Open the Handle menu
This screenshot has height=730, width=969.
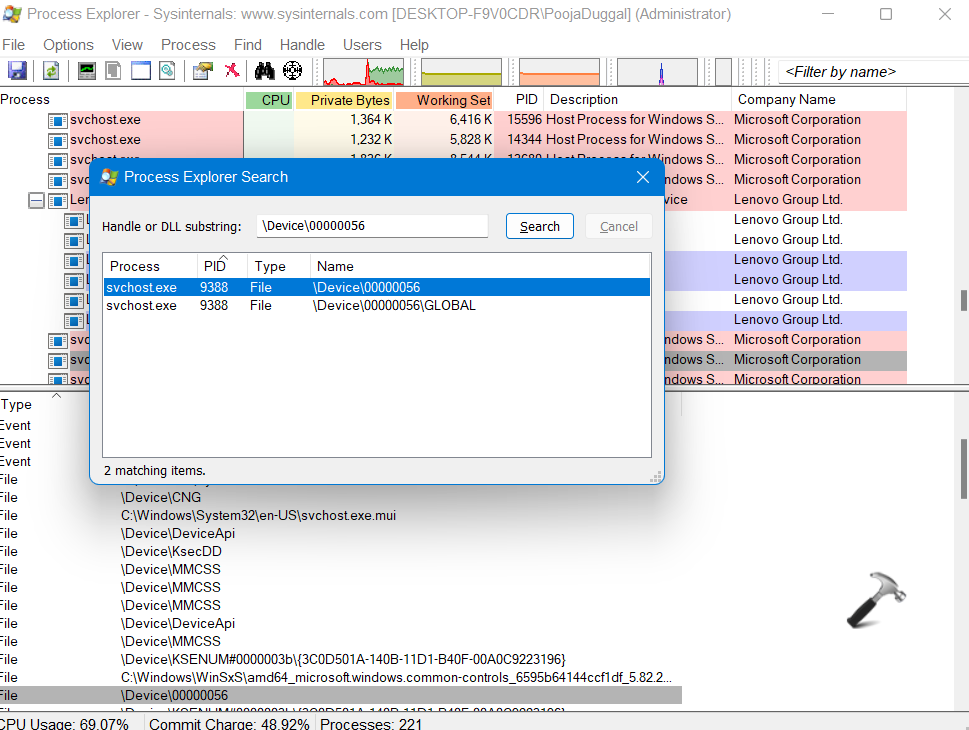pos(302,45)
